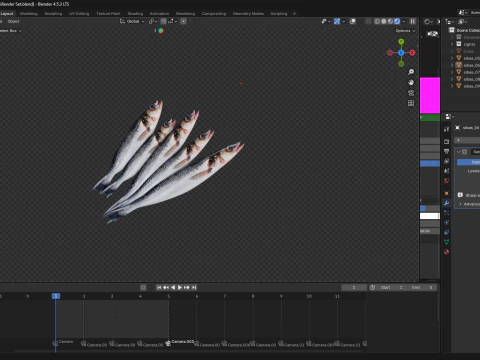Go to the Animation workspace tab
The width and height of the screenshot is (480, 360).
click(159, 14)
